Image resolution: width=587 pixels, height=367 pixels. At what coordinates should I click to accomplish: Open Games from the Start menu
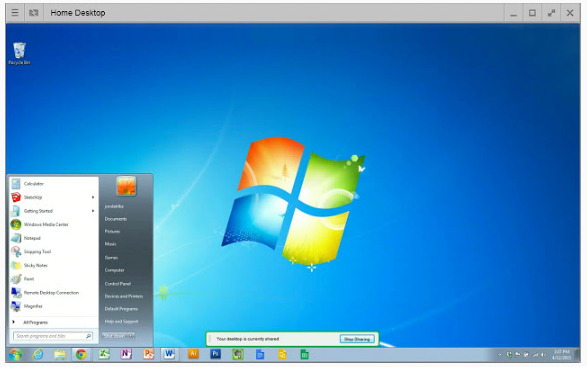pos(111,258)
